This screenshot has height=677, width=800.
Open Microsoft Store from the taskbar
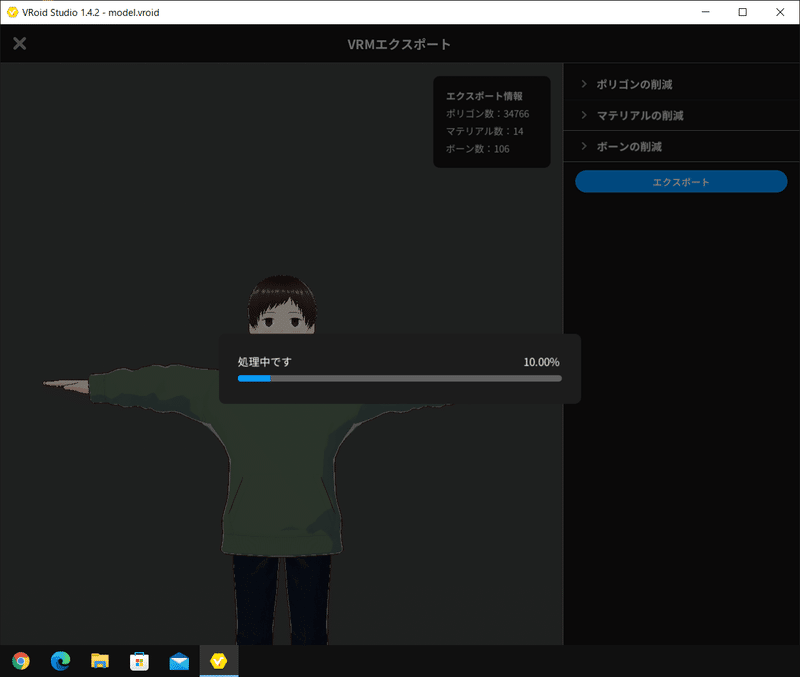[x=139, y=661]
